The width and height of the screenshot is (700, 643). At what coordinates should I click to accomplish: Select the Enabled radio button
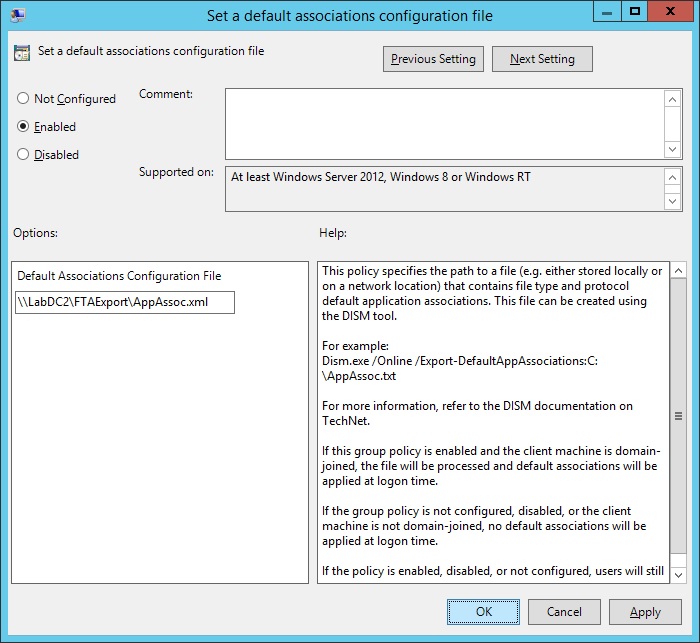pos(23,127)
